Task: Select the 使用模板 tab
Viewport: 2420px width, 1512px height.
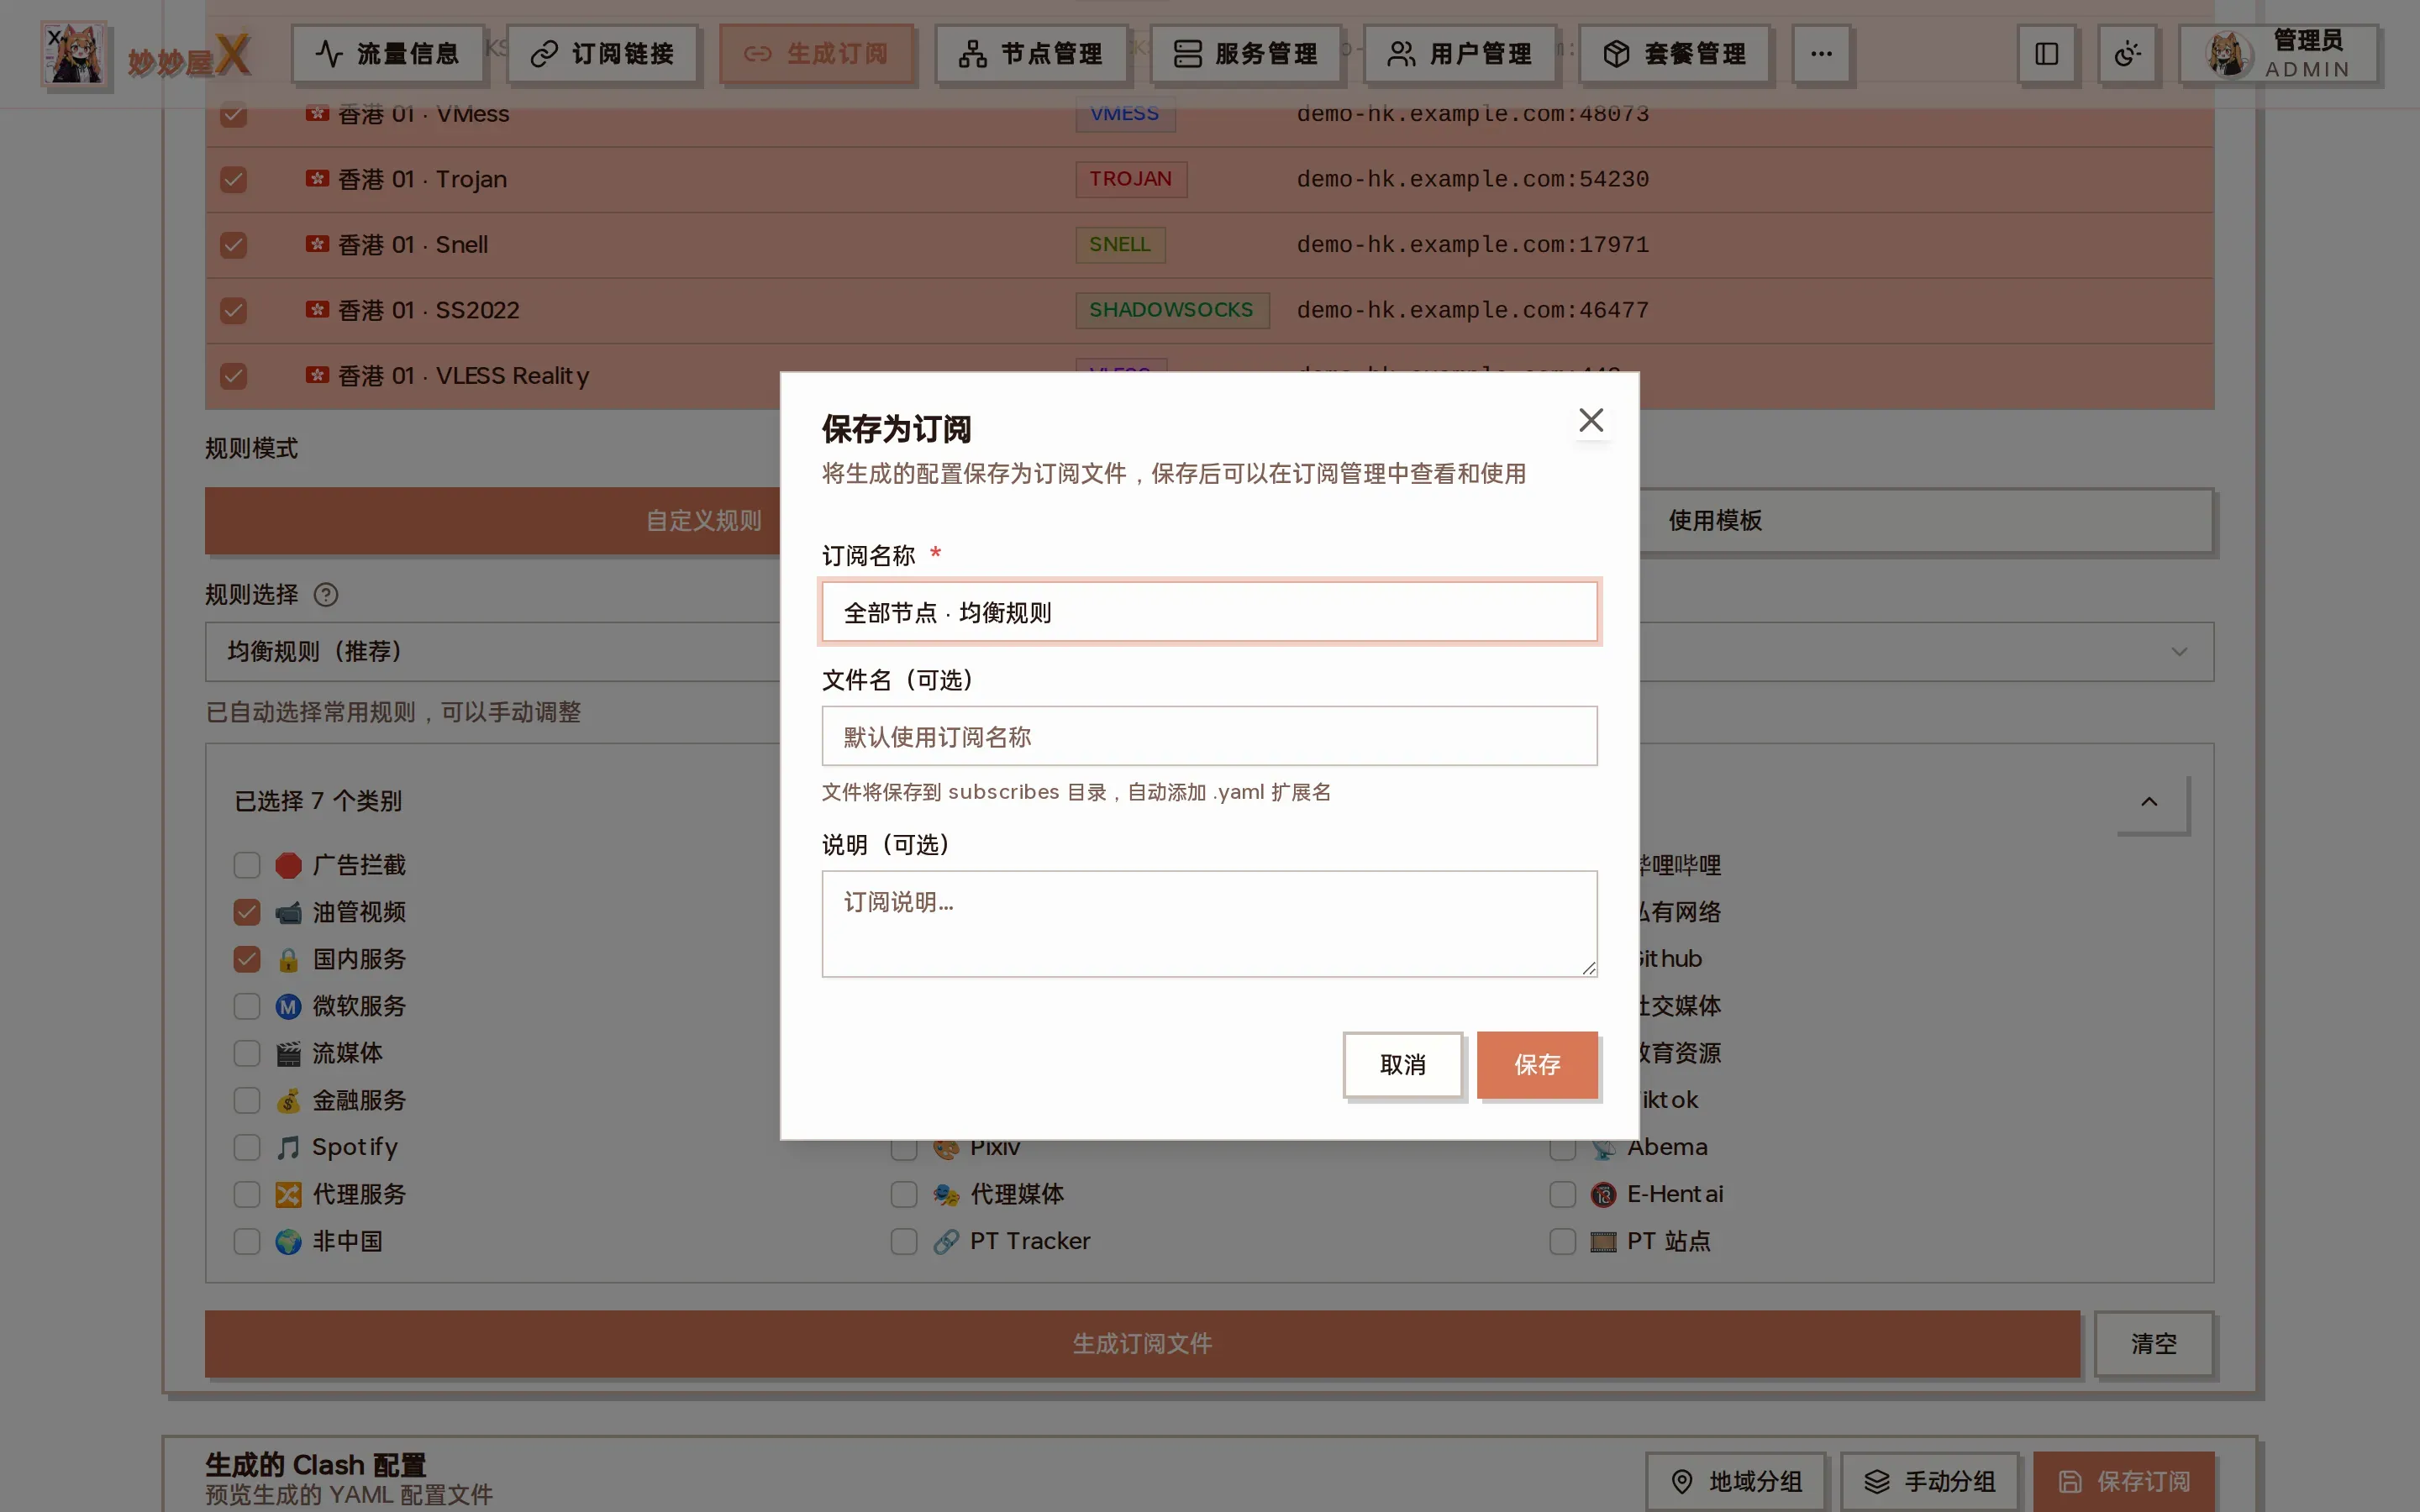Action: pos(1715,520)
